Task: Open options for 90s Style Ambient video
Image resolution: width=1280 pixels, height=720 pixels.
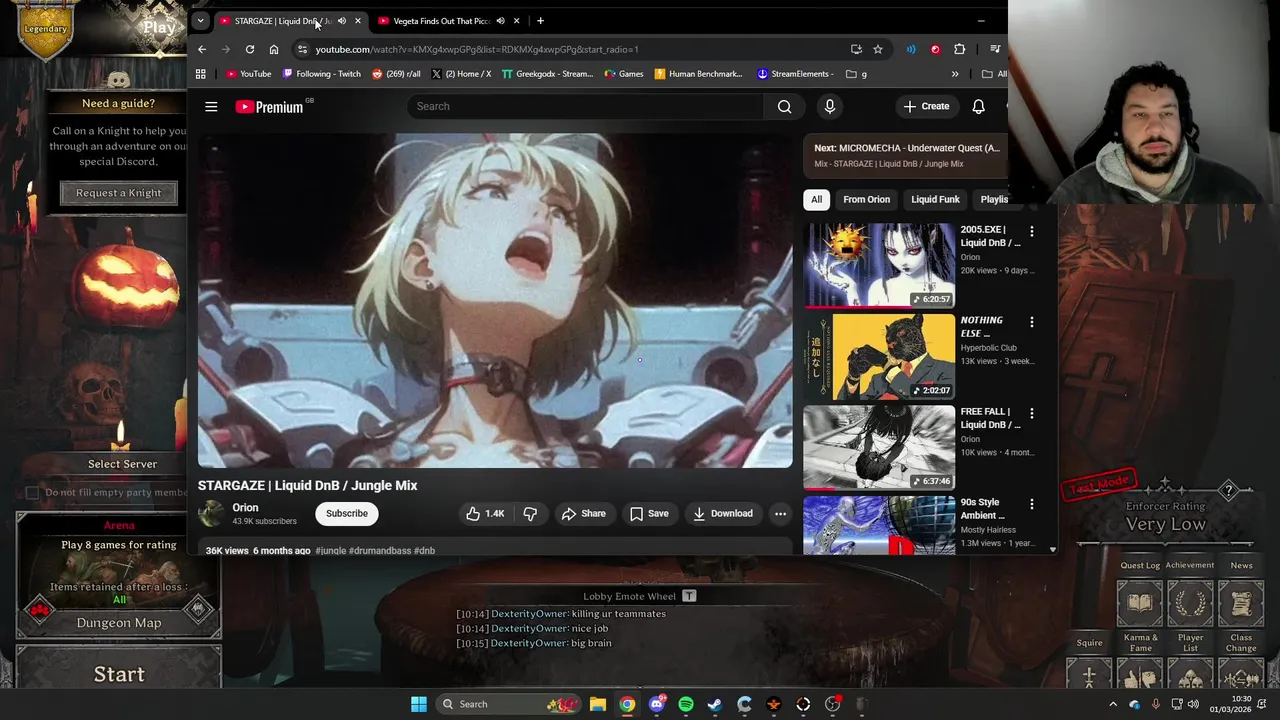Action: point(1031,504)
